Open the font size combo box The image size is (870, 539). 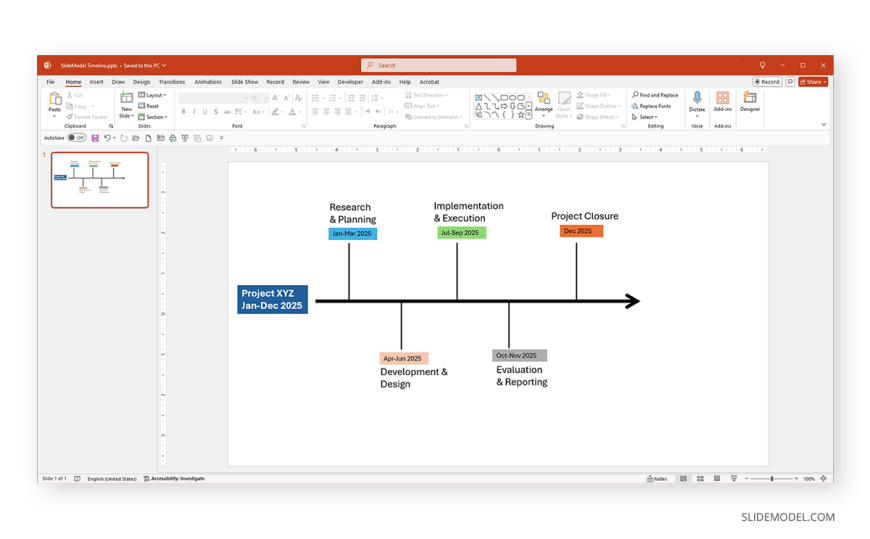(259, 98)
